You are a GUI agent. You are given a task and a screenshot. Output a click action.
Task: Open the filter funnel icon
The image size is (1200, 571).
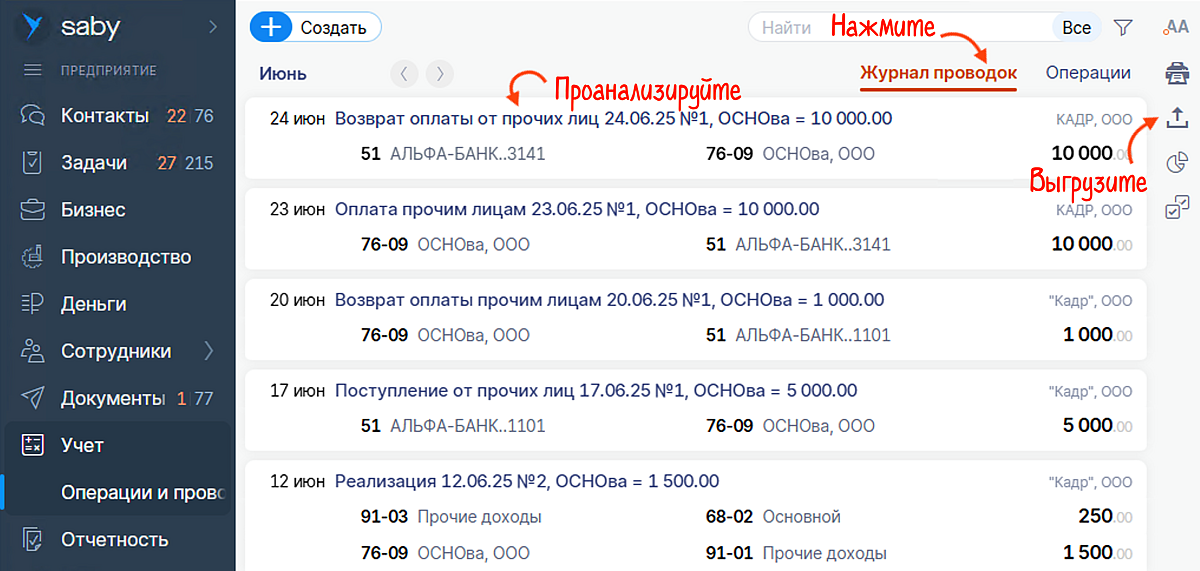click(x=1123, y=28)
